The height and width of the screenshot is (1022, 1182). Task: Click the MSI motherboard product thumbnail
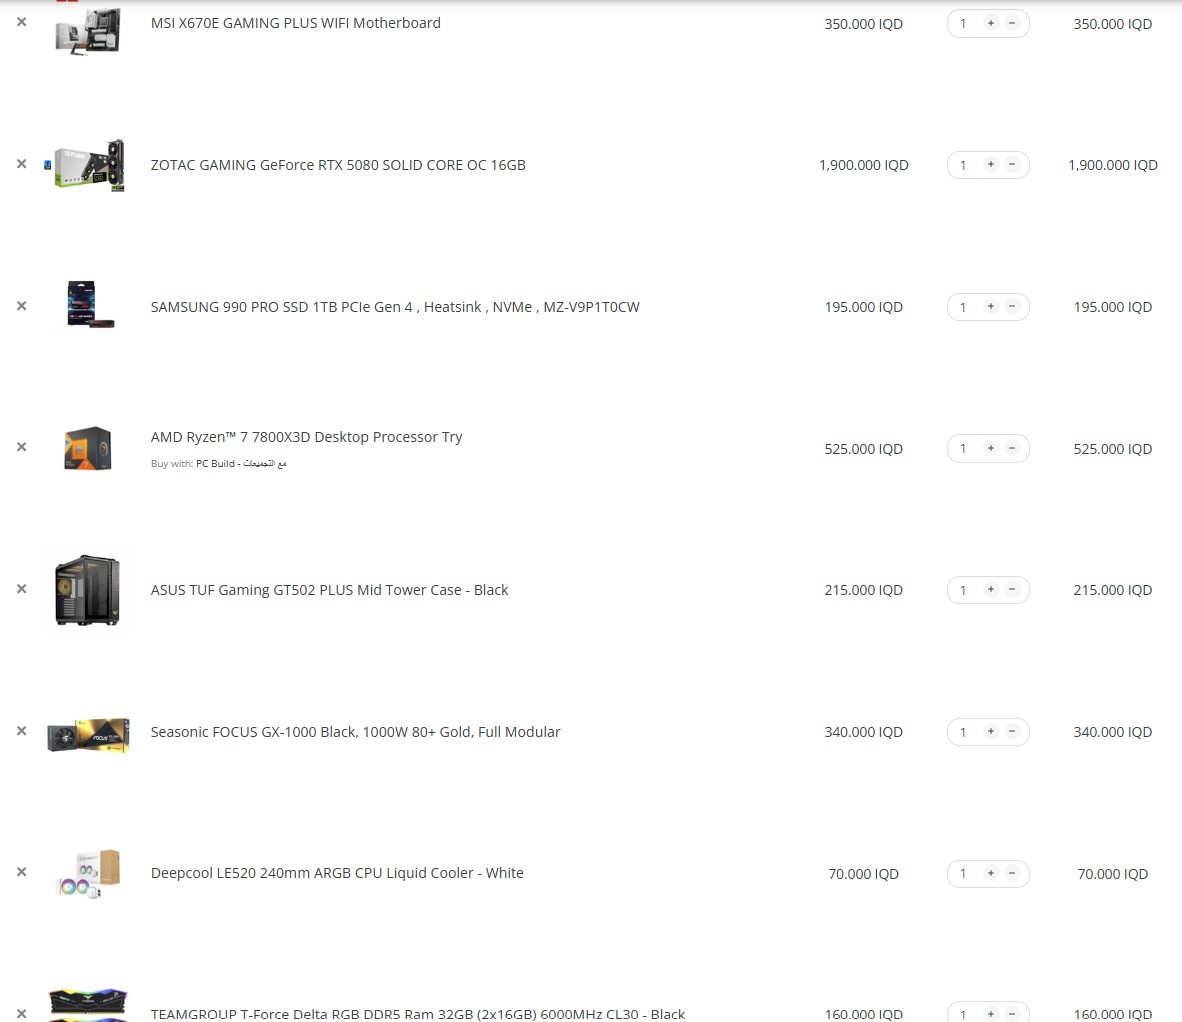tap(88, 30)
